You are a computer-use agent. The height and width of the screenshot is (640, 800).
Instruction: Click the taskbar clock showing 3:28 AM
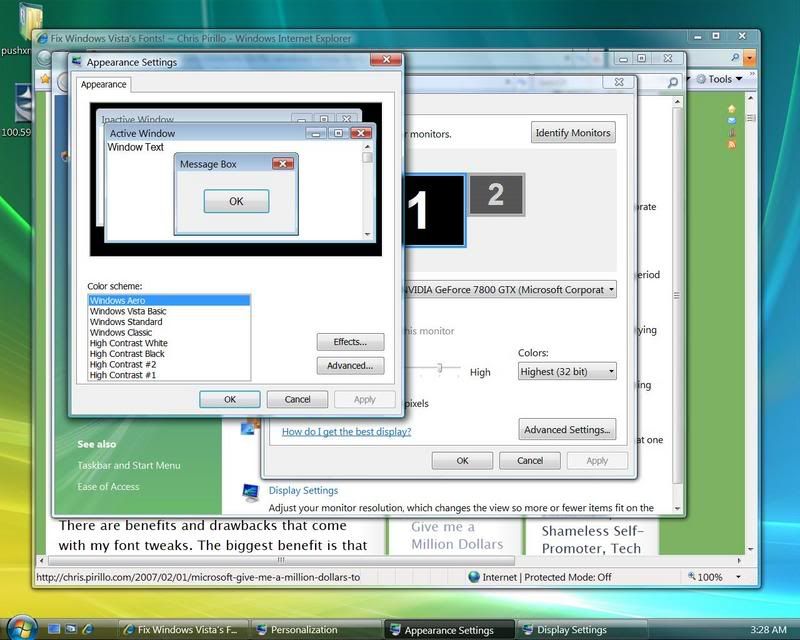pyautogui.click(x=768, y=630)
